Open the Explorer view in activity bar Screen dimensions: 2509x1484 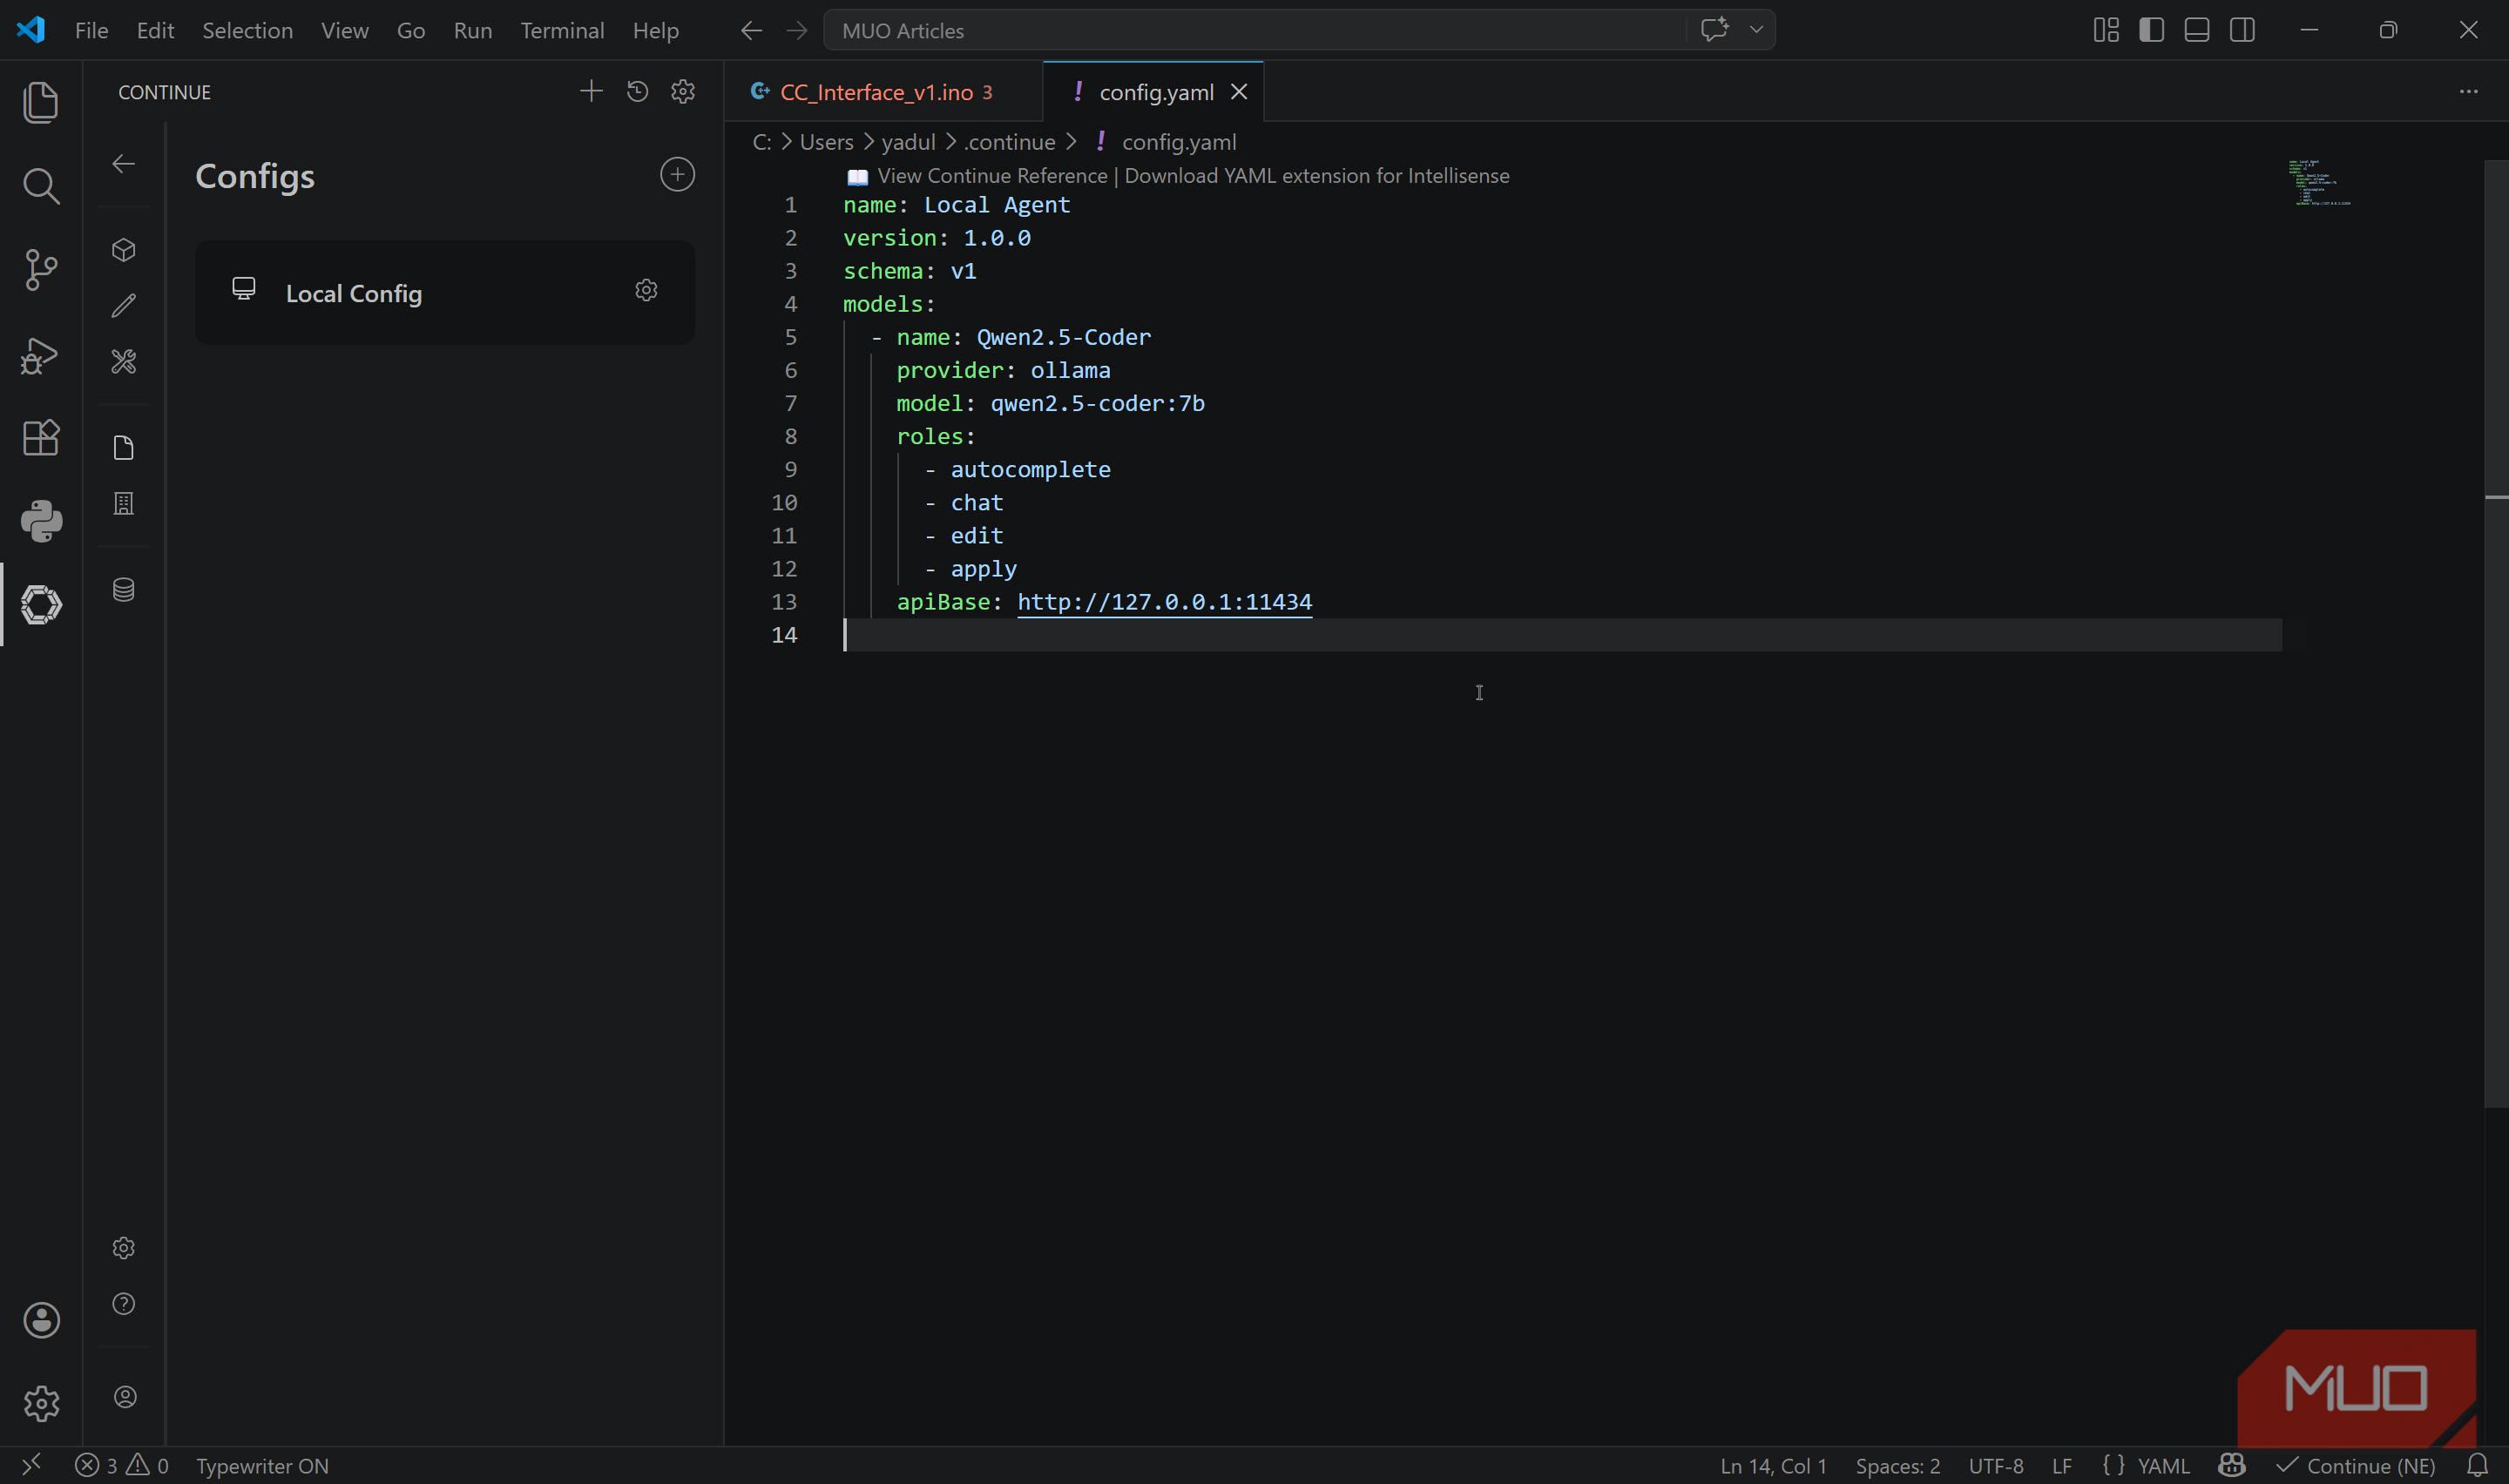point(41,103)
